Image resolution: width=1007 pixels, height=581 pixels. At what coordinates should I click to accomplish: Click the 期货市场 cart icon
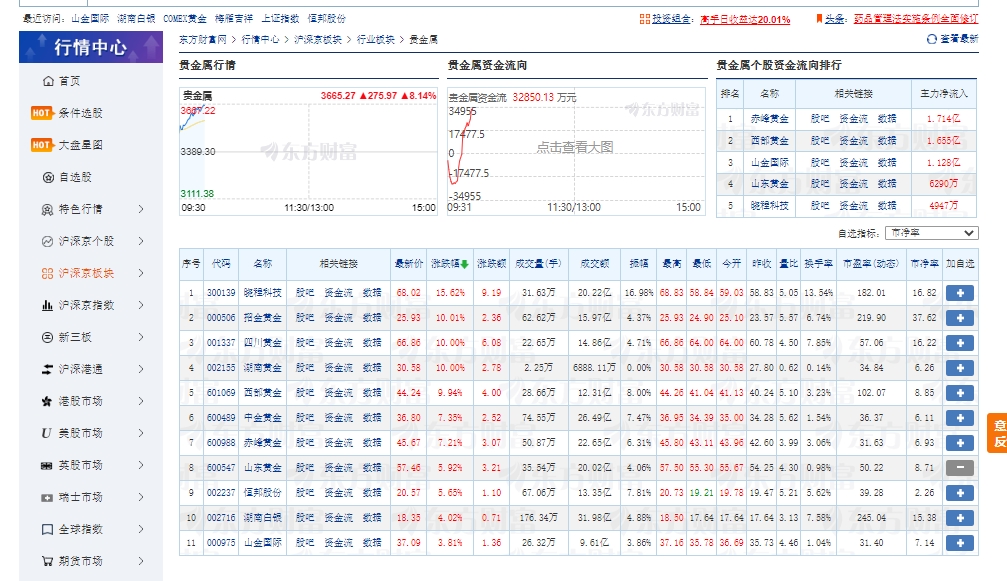48,561
